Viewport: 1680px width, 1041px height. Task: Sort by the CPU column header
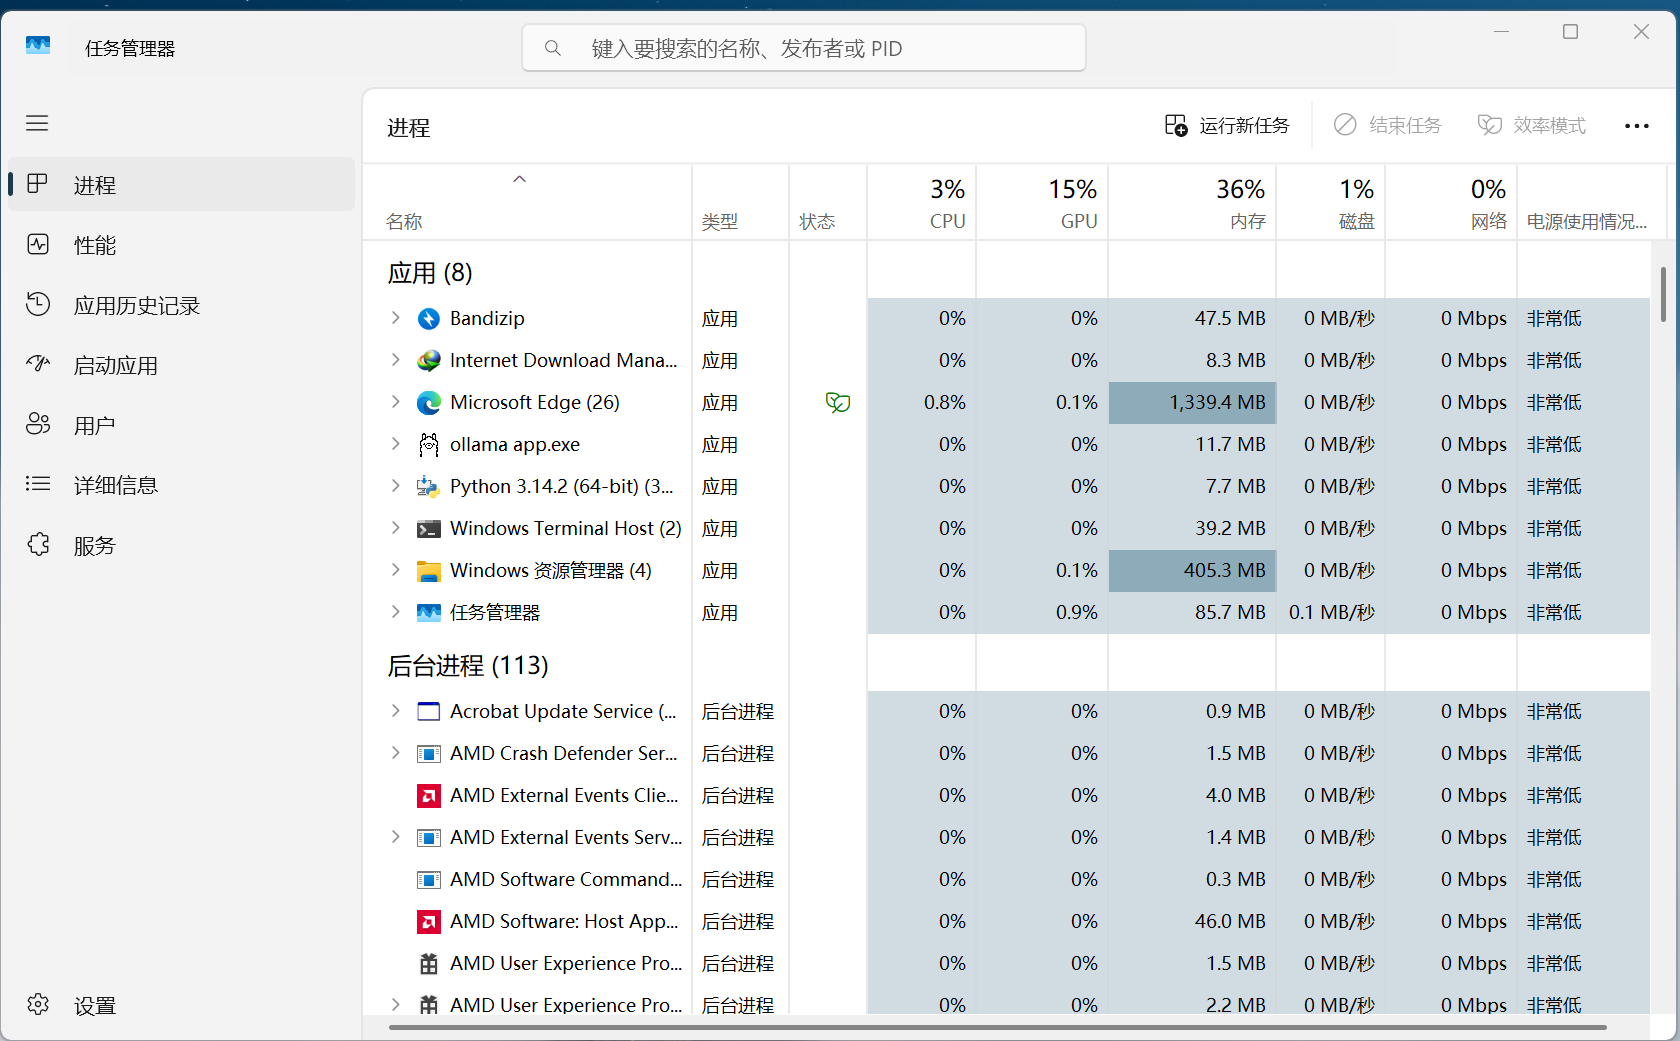922,203
